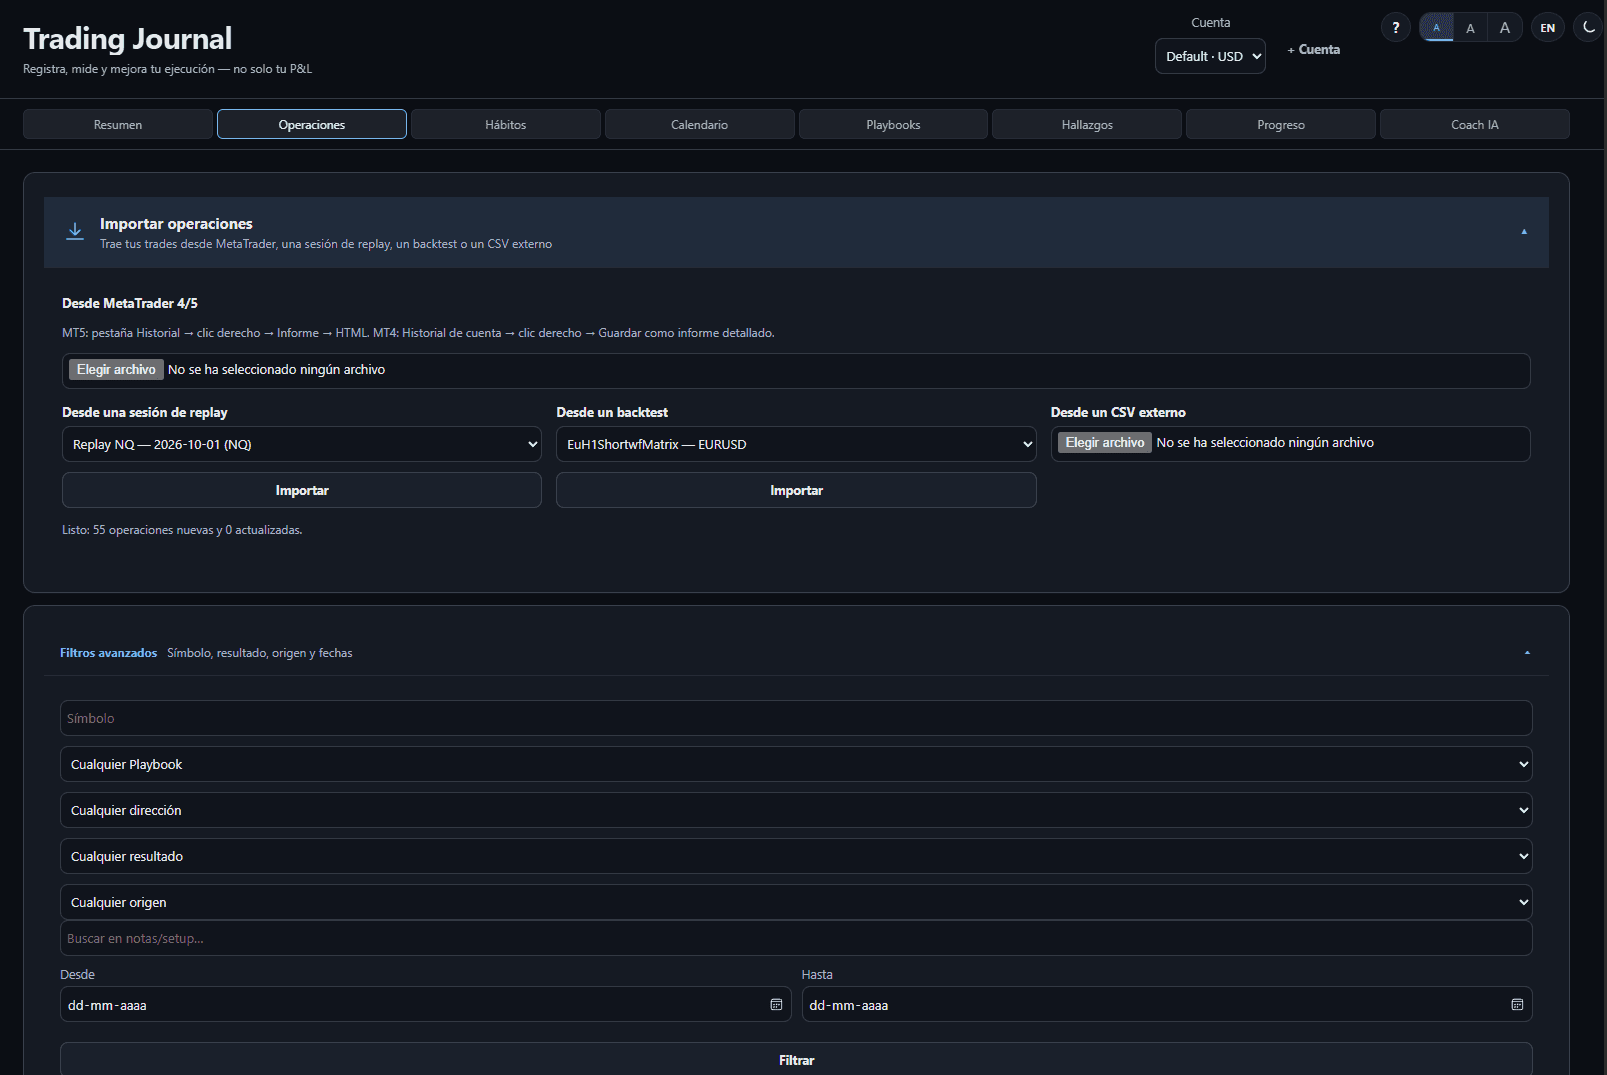Click the Hasta date field
This screenshot has height=1075, width=1607.
click(1167, 1004)
